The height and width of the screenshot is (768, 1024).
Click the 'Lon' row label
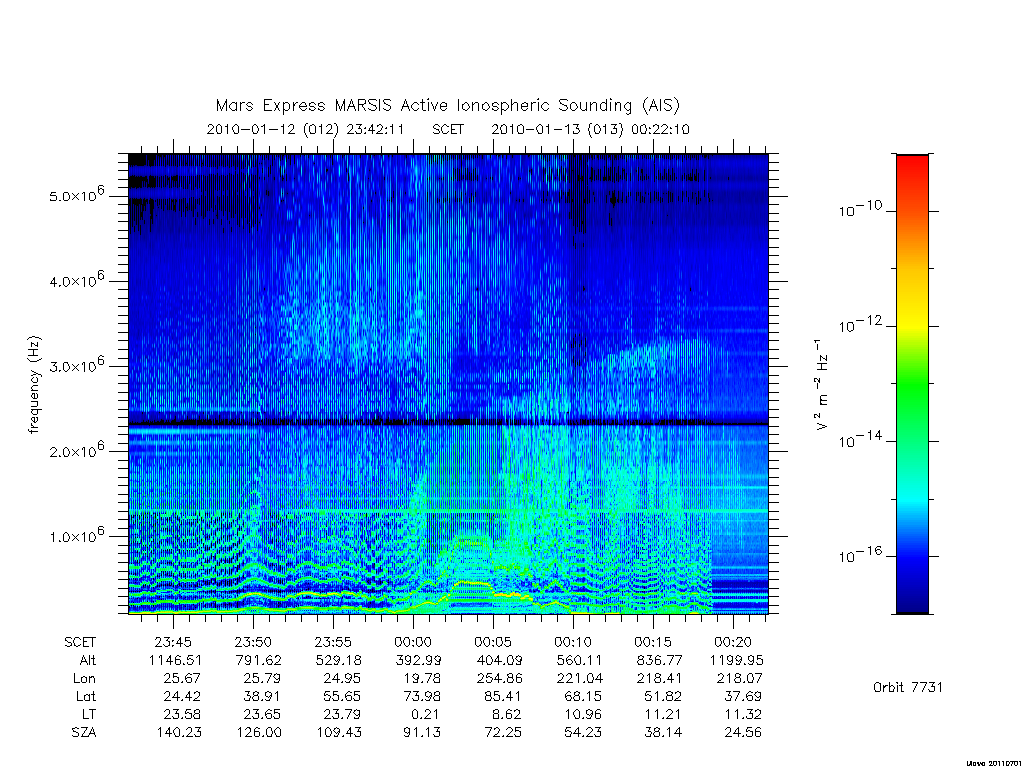[84, 679]
